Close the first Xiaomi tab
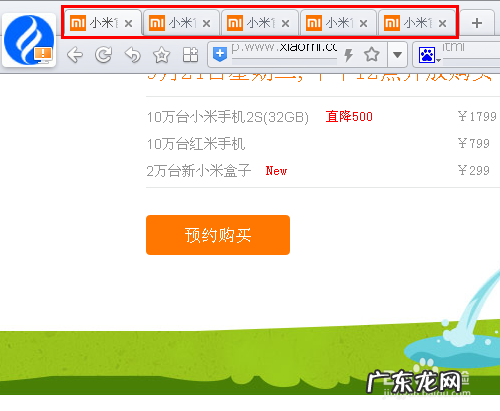The width and height of the screenshot is (500, 411). click(128, 23)
